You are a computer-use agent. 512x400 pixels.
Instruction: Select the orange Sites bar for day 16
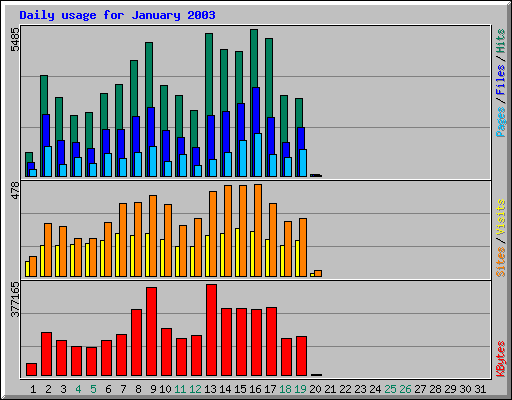click(258, 230)
